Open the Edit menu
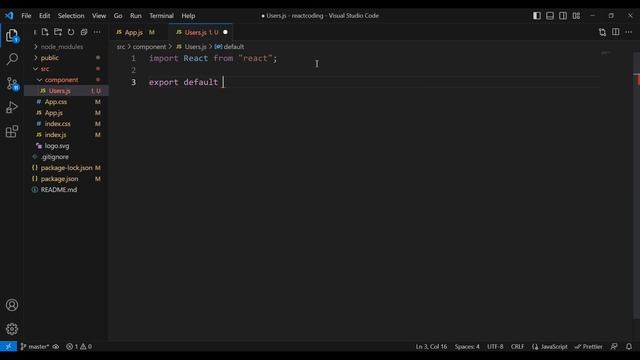This screenshot has height=360, width=640. coord(44,16)
